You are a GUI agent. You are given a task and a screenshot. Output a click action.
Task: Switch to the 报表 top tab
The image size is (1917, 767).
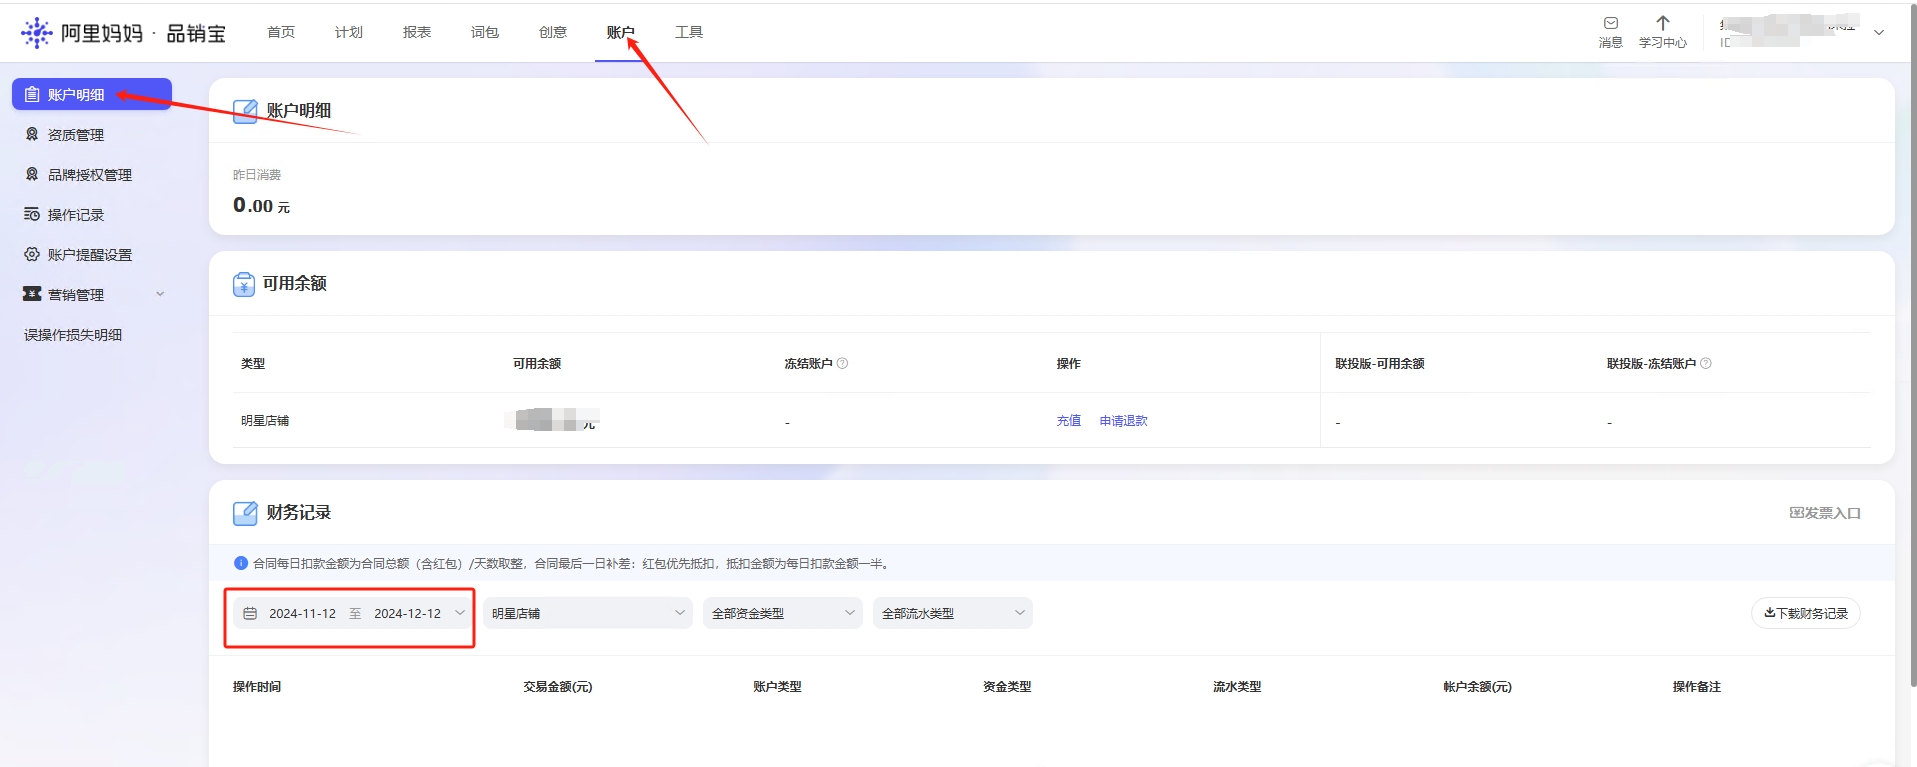click(417, 32)
